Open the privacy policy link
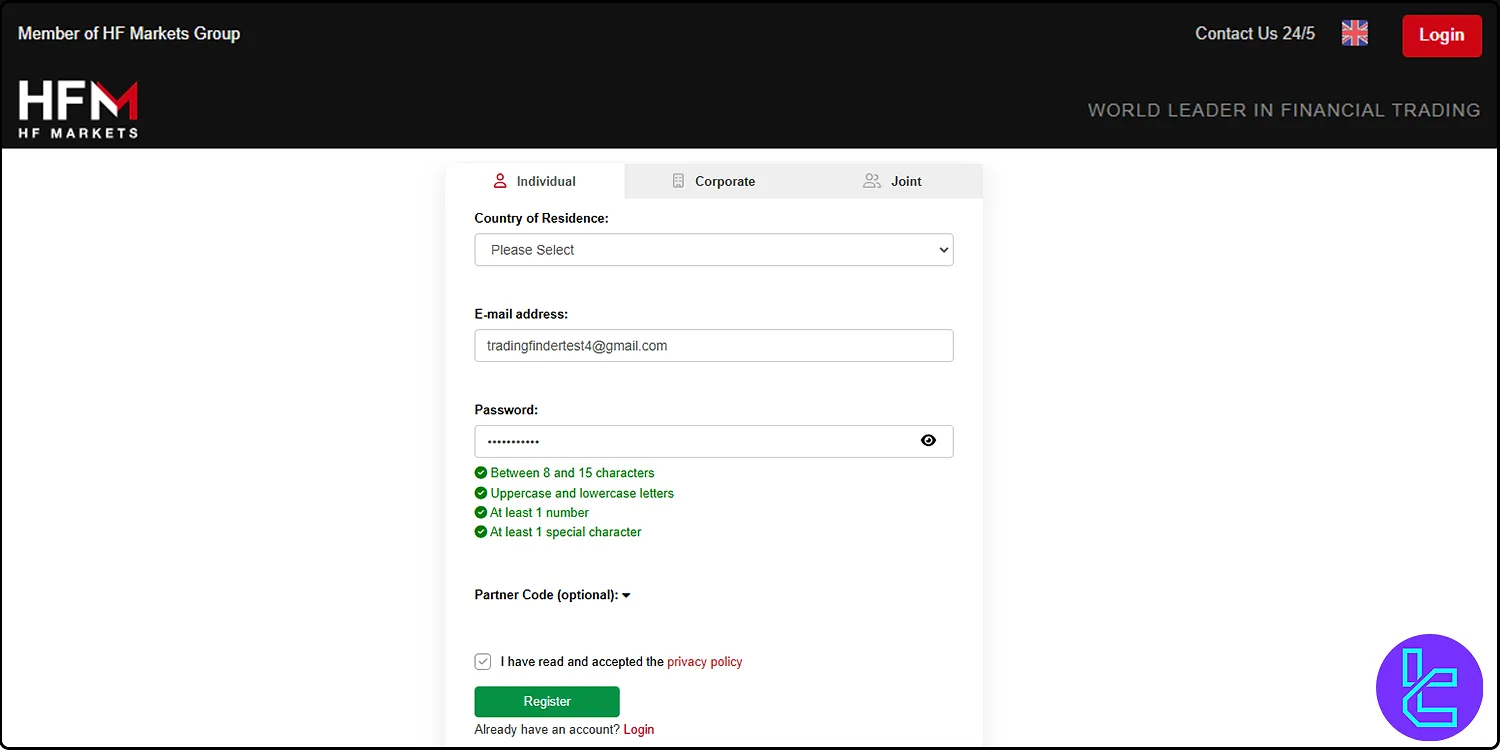The width and height of the screenshot is (1500, 750). (x=705, y=661)
